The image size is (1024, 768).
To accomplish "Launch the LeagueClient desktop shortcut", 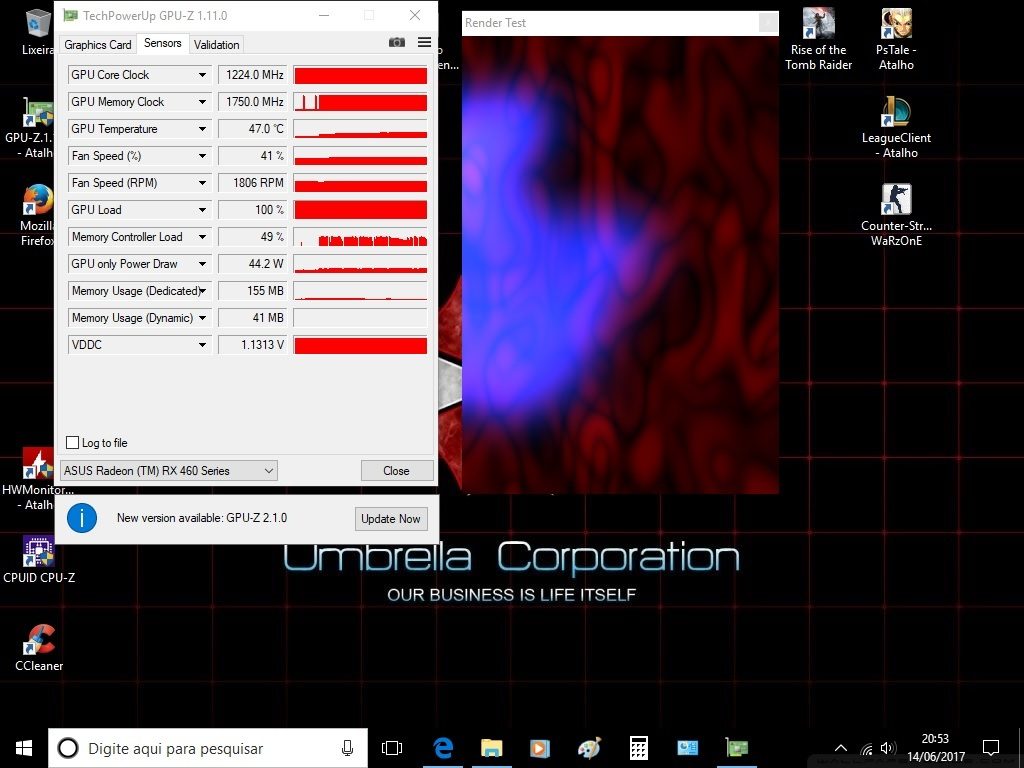I will [x=896, y=127].
